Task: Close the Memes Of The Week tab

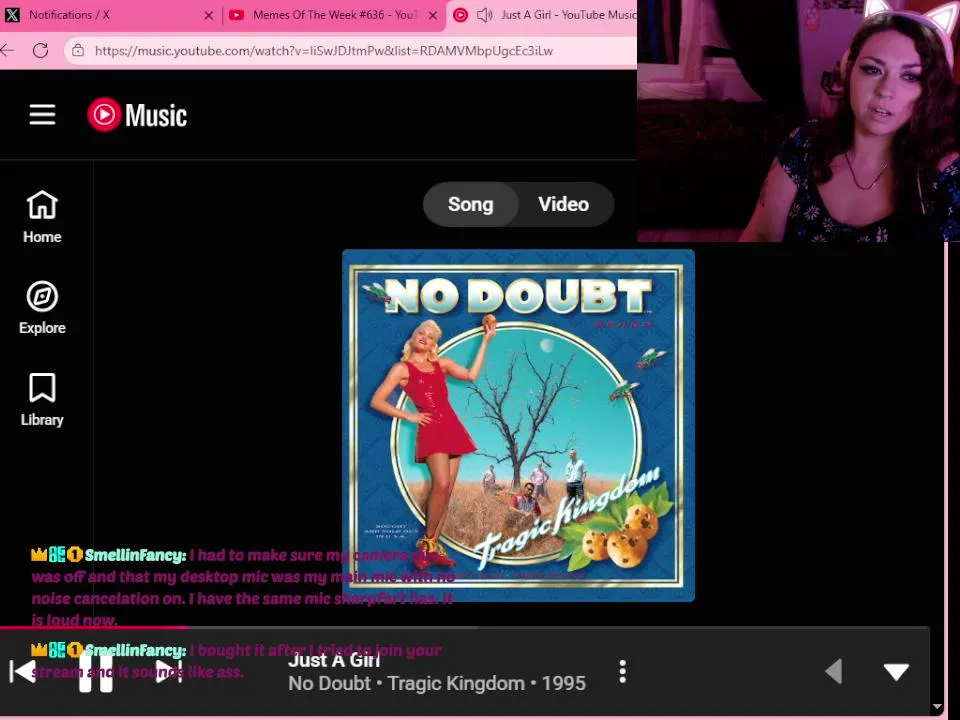Action: click(433, 15)
